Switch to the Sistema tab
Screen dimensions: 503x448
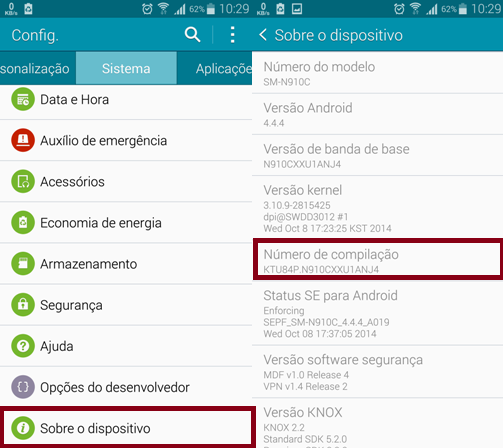[126, 68]
